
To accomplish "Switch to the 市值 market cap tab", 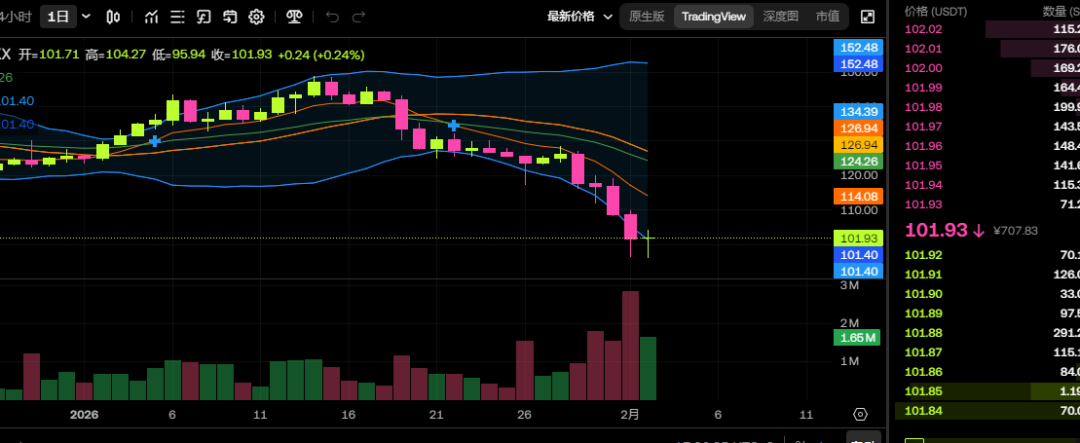I will tap(827, 16).
